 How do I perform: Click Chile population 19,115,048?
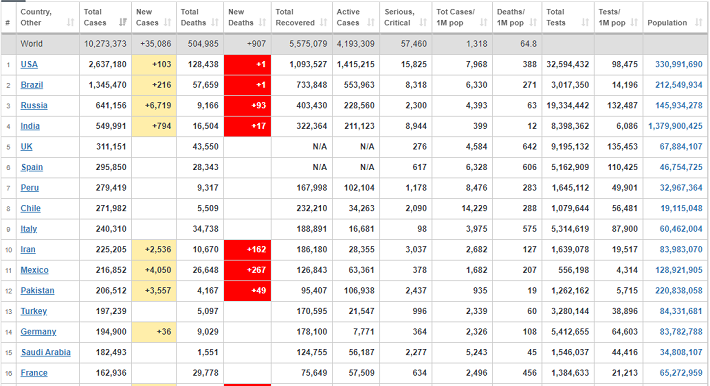point(681,208)
